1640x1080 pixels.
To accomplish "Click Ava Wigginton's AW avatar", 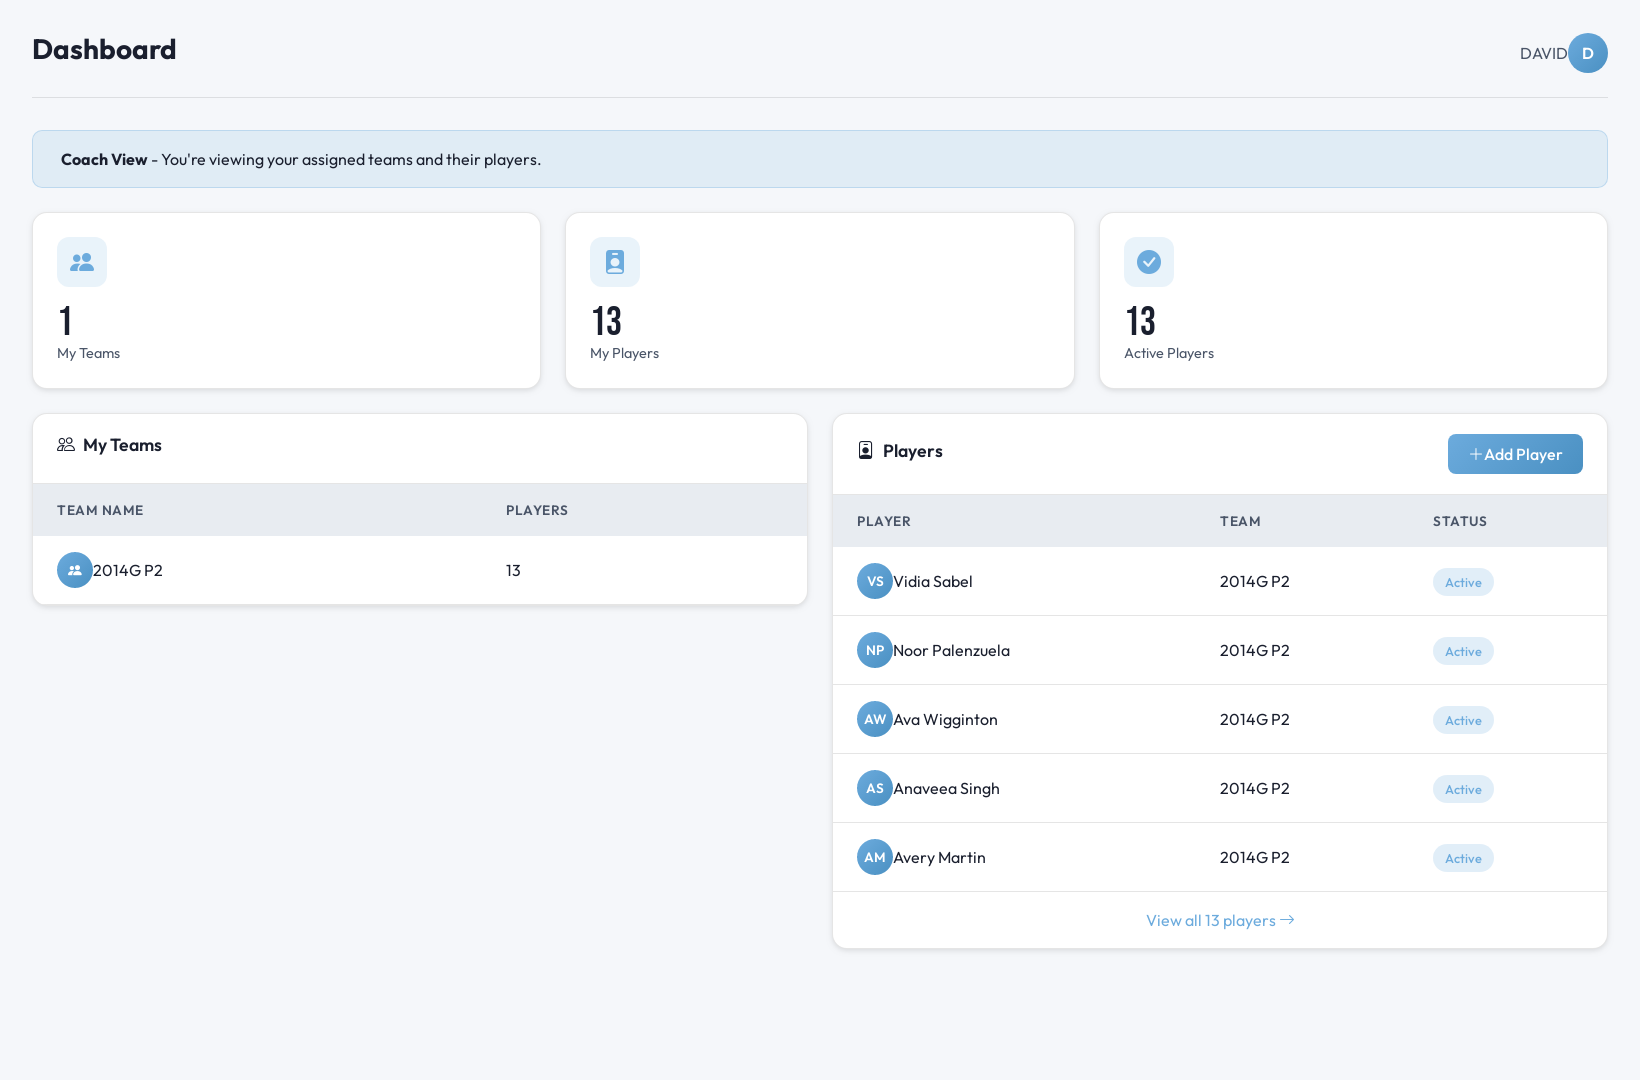I will click(875, 719).
